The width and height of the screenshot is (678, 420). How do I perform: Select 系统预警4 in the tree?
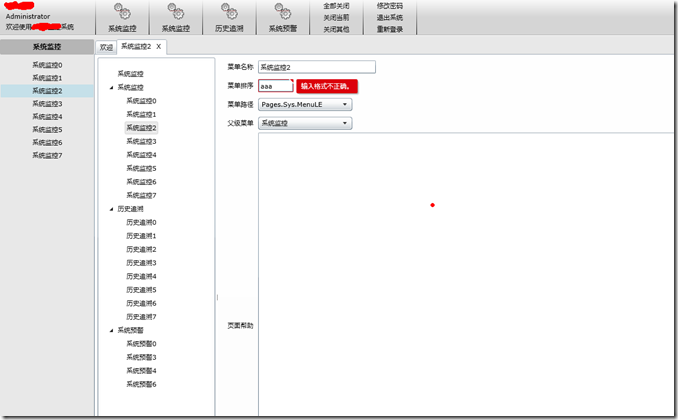(x=141, y=370)
